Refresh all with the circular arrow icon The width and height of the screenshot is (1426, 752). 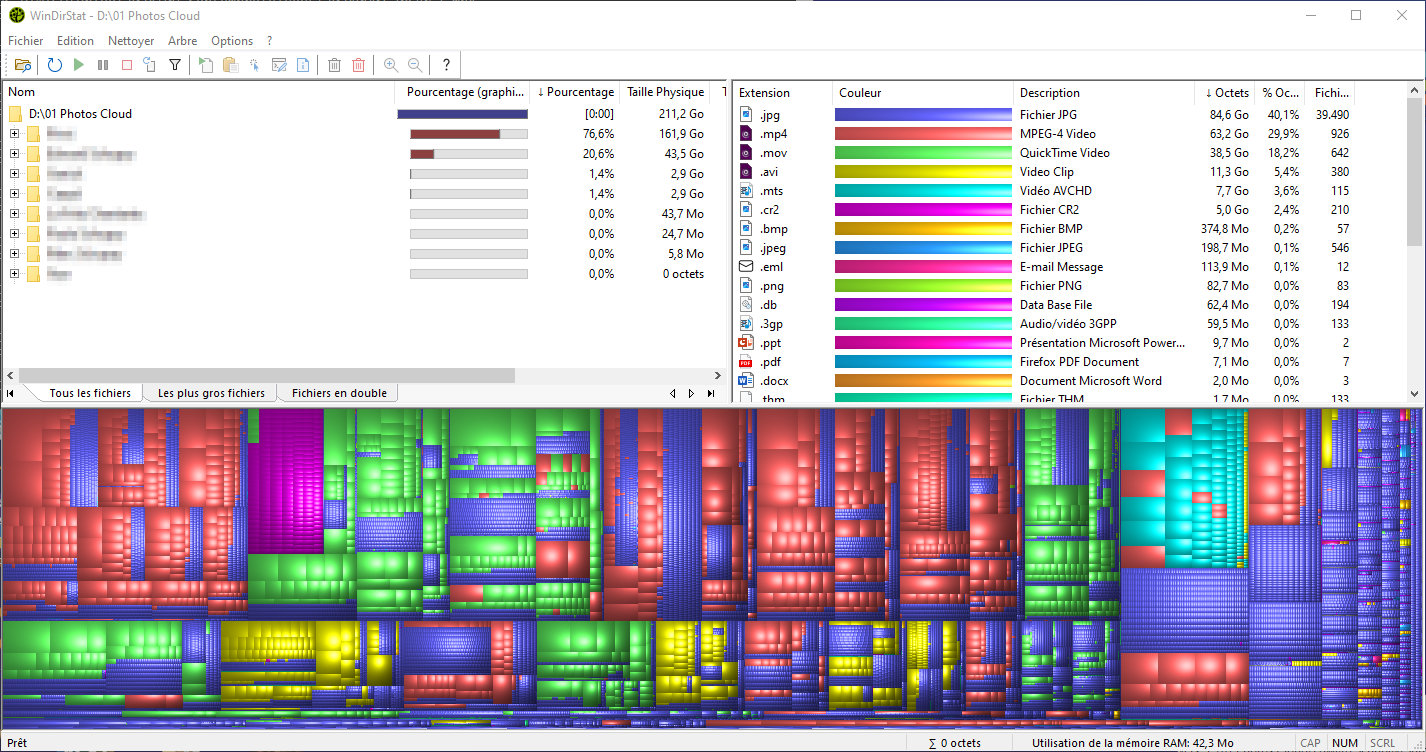pos(55,65)
